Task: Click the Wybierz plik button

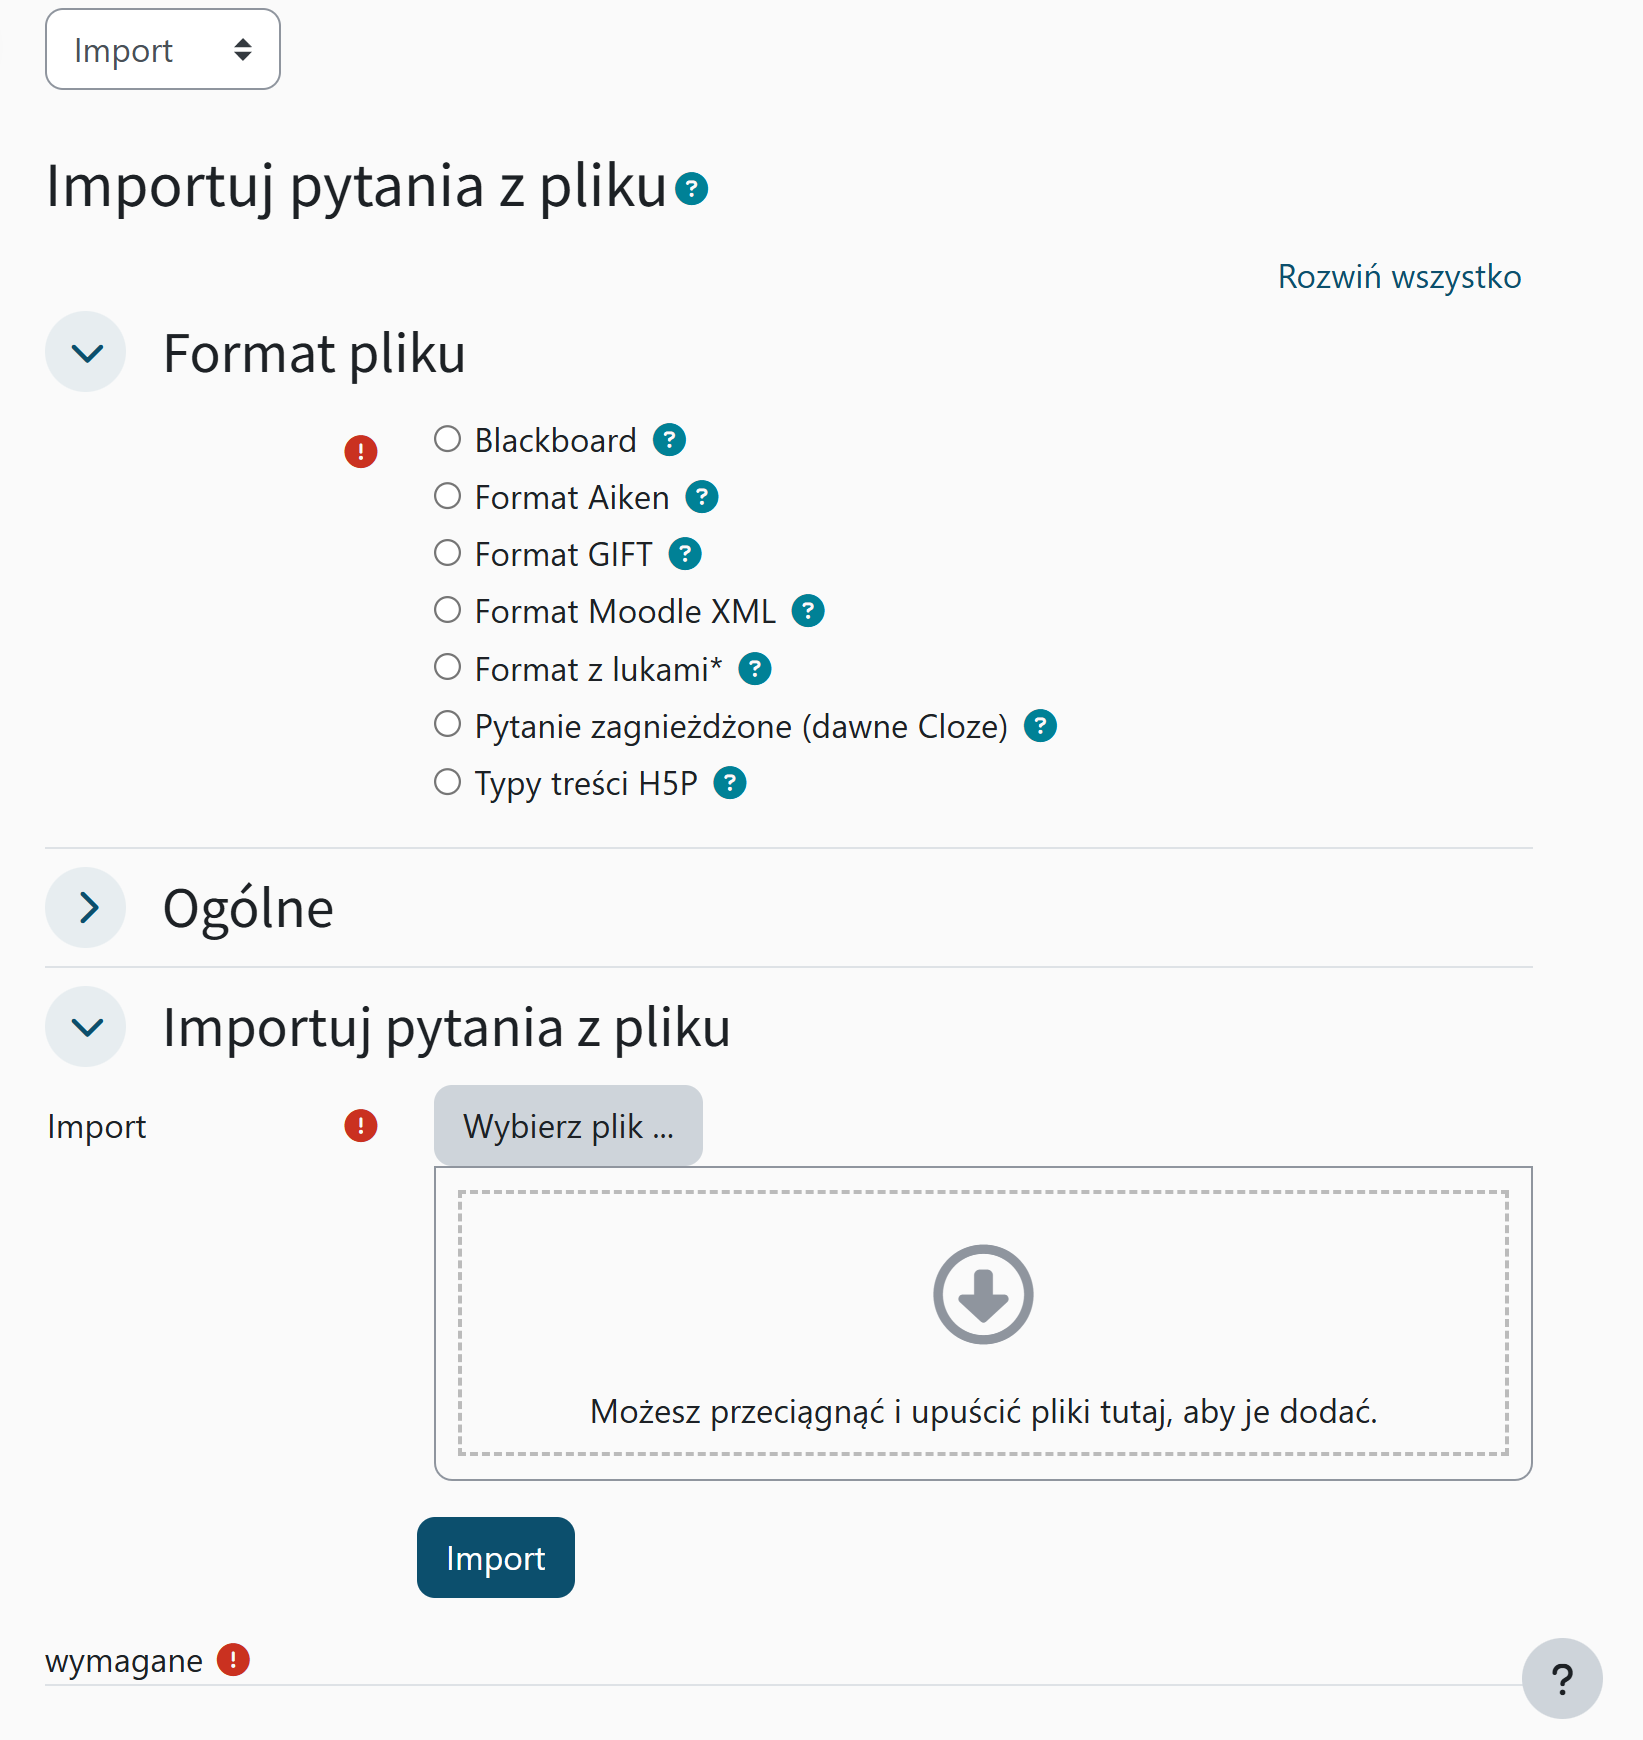Action: pos(567,1125)
